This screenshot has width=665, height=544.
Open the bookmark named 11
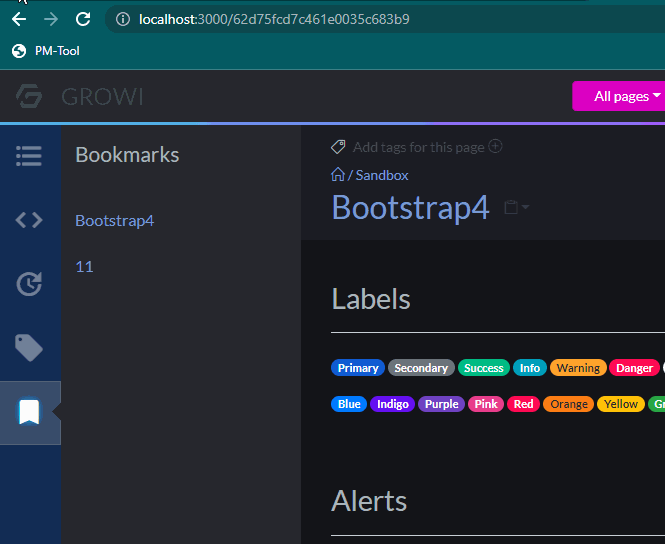coord(84,267)
